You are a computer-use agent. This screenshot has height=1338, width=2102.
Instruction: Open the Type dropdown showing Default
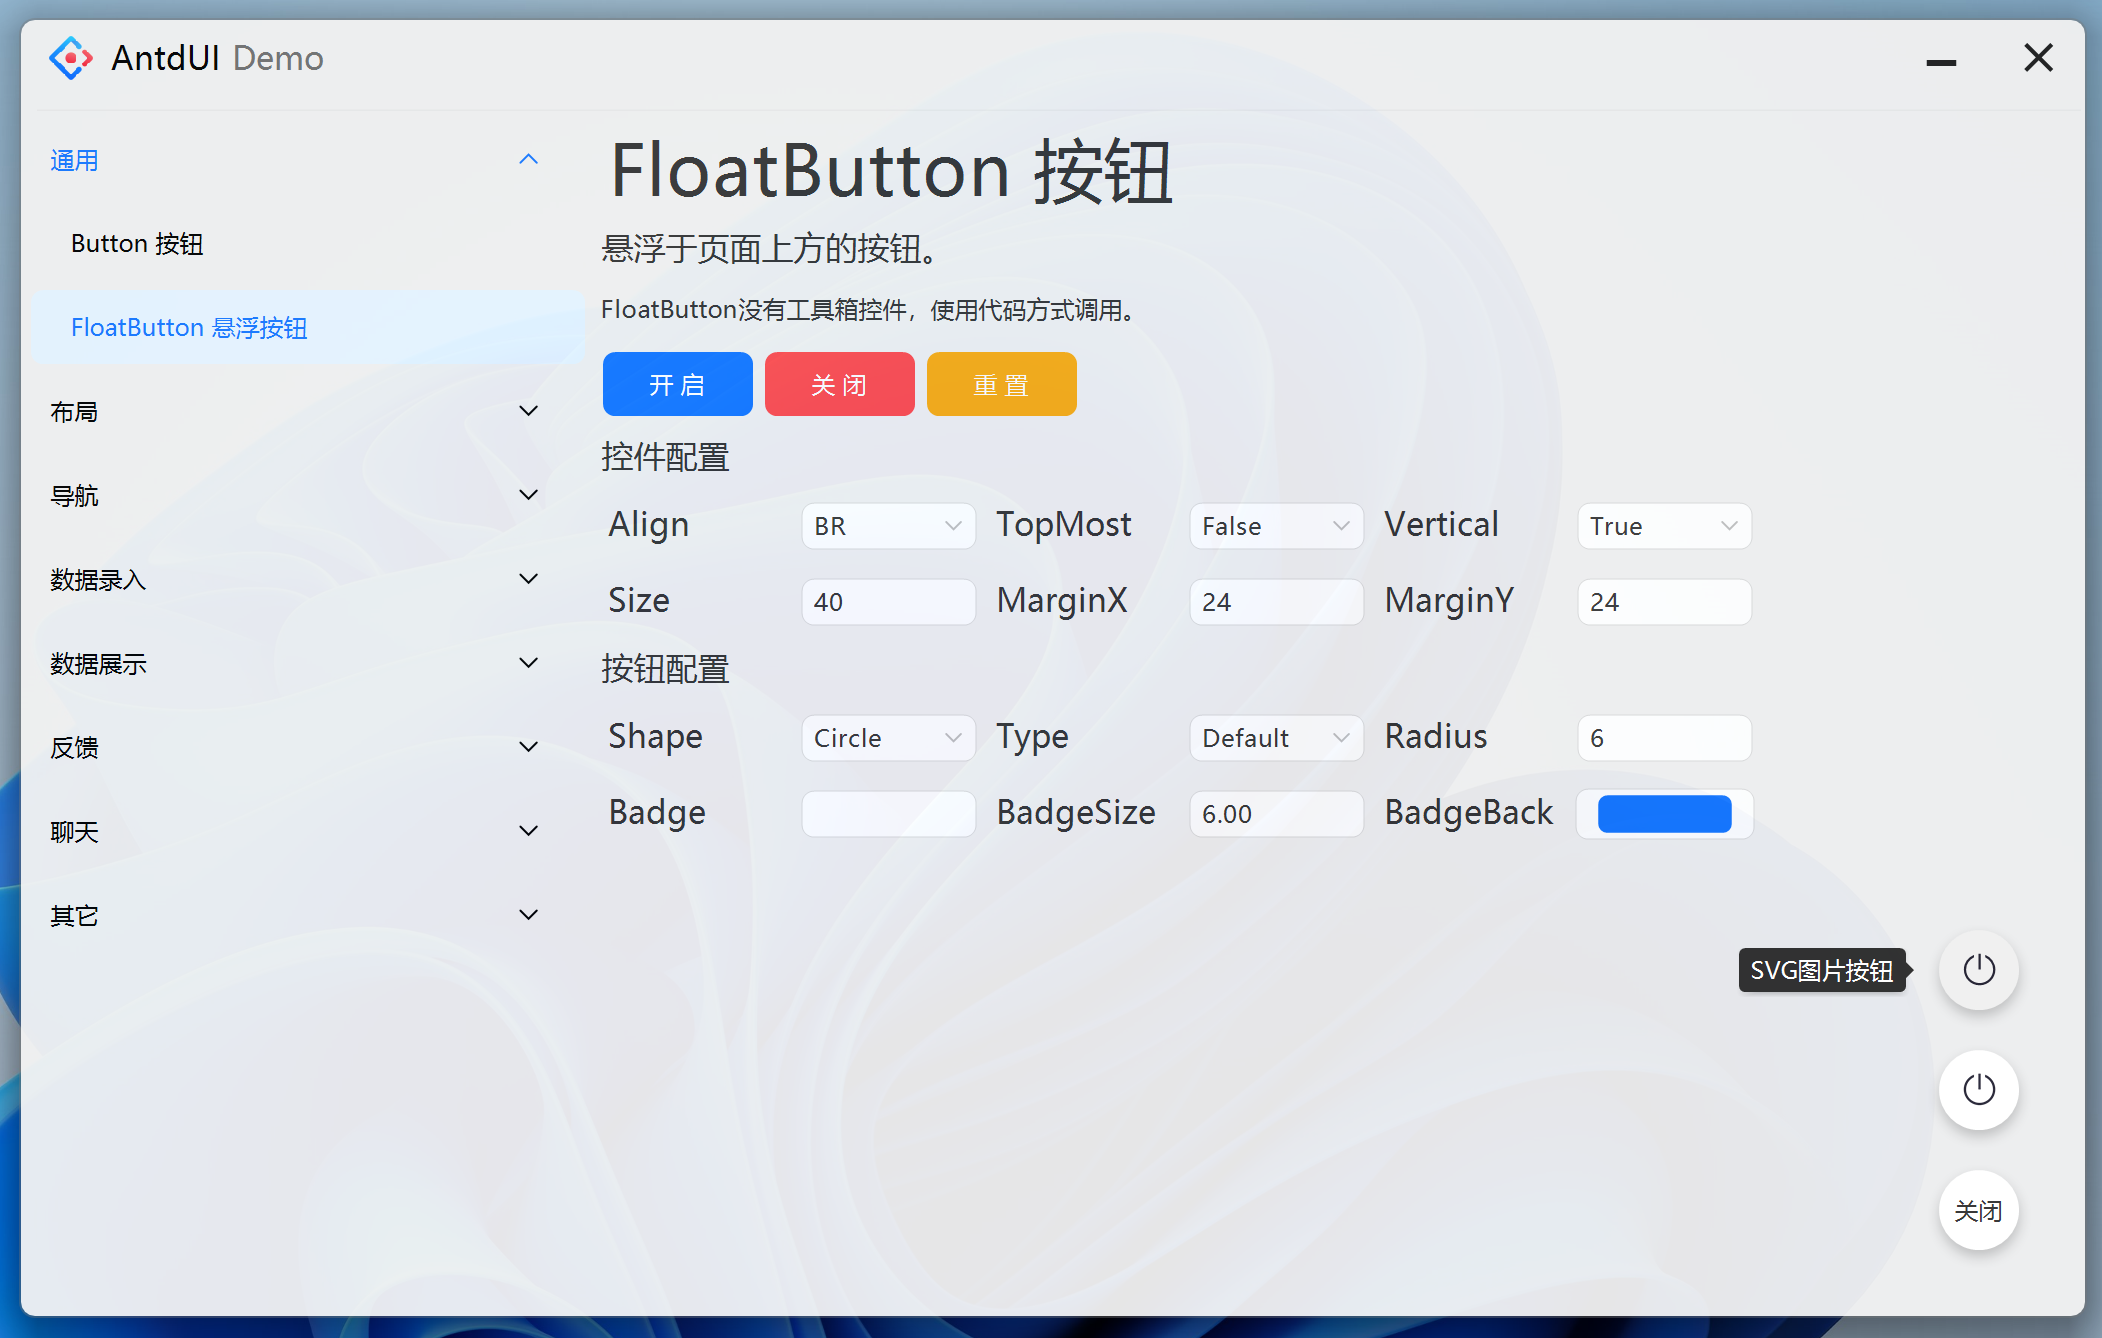pos(1276,738)
